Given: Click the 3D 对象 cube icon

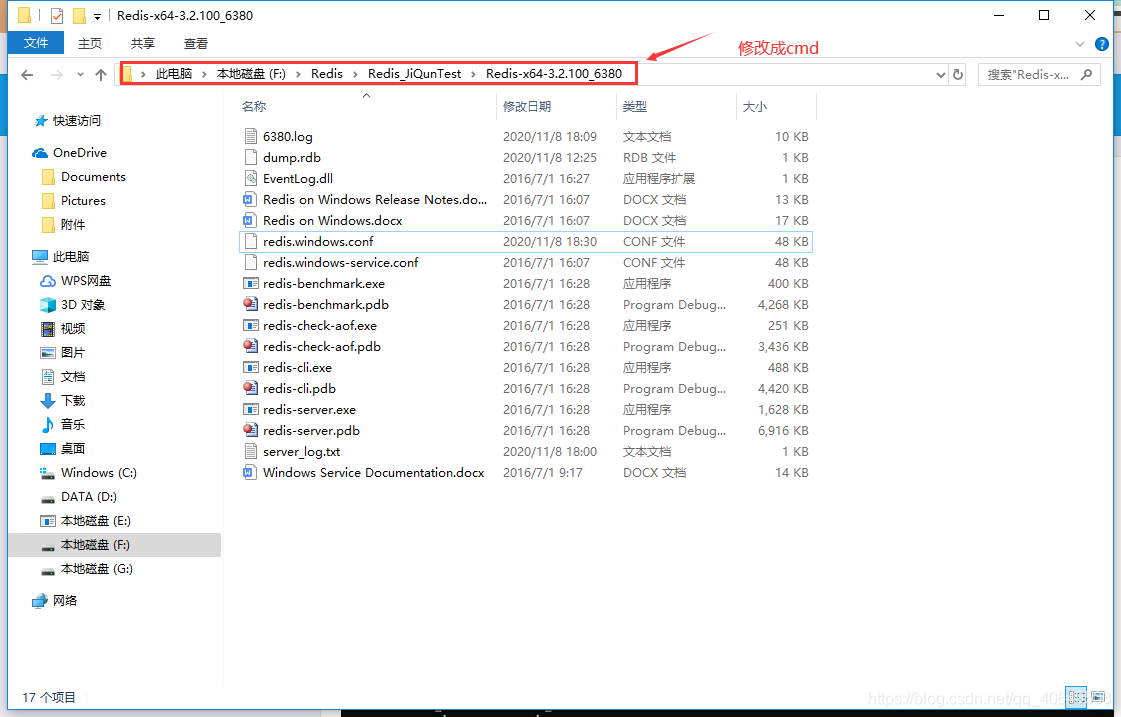Looking at the screenshot, I should click(x=48, y=305).
